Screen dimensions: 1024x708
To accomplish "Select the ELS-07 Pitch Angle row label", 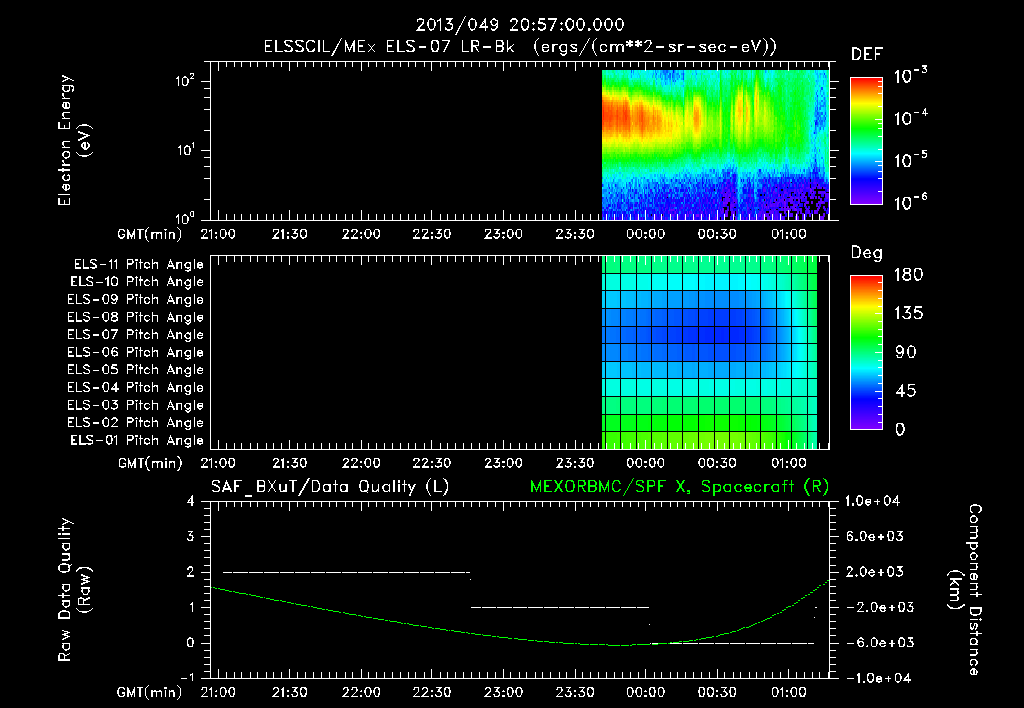I will tap(136, 335).
